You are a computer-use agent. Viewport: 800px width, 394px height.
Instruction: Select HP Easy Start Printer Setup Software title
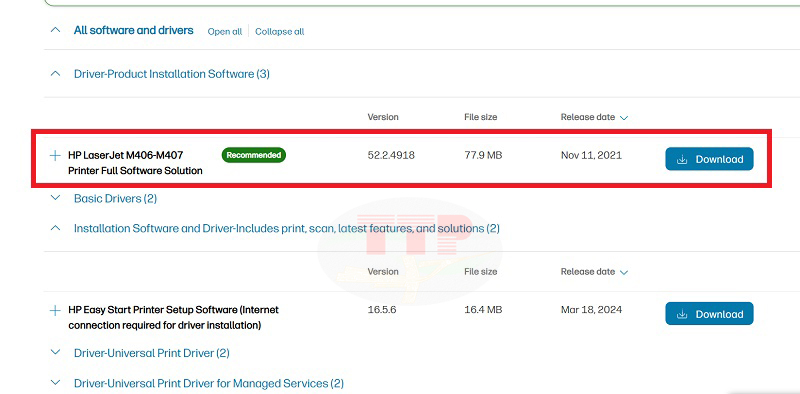click(x=173, y=317)
